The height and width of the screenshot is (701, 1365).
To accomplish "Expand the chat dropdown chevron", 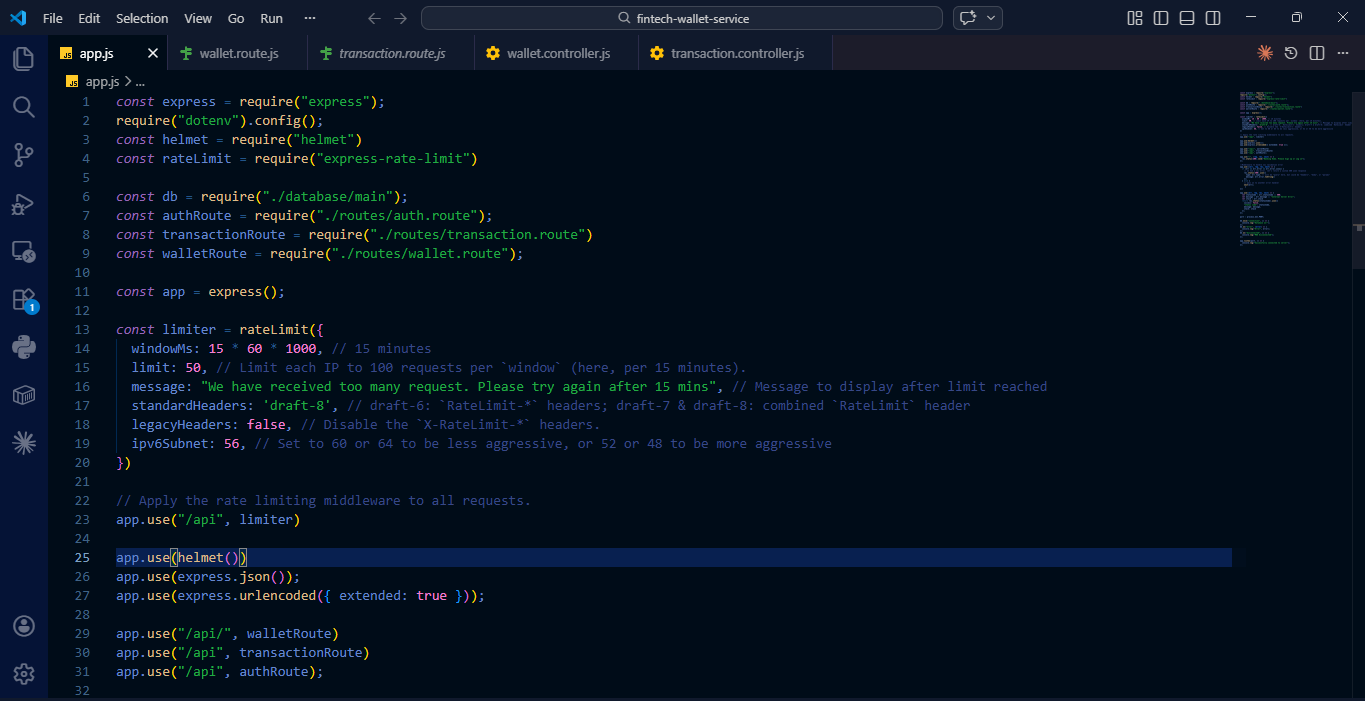I will (x=992, y=18).
